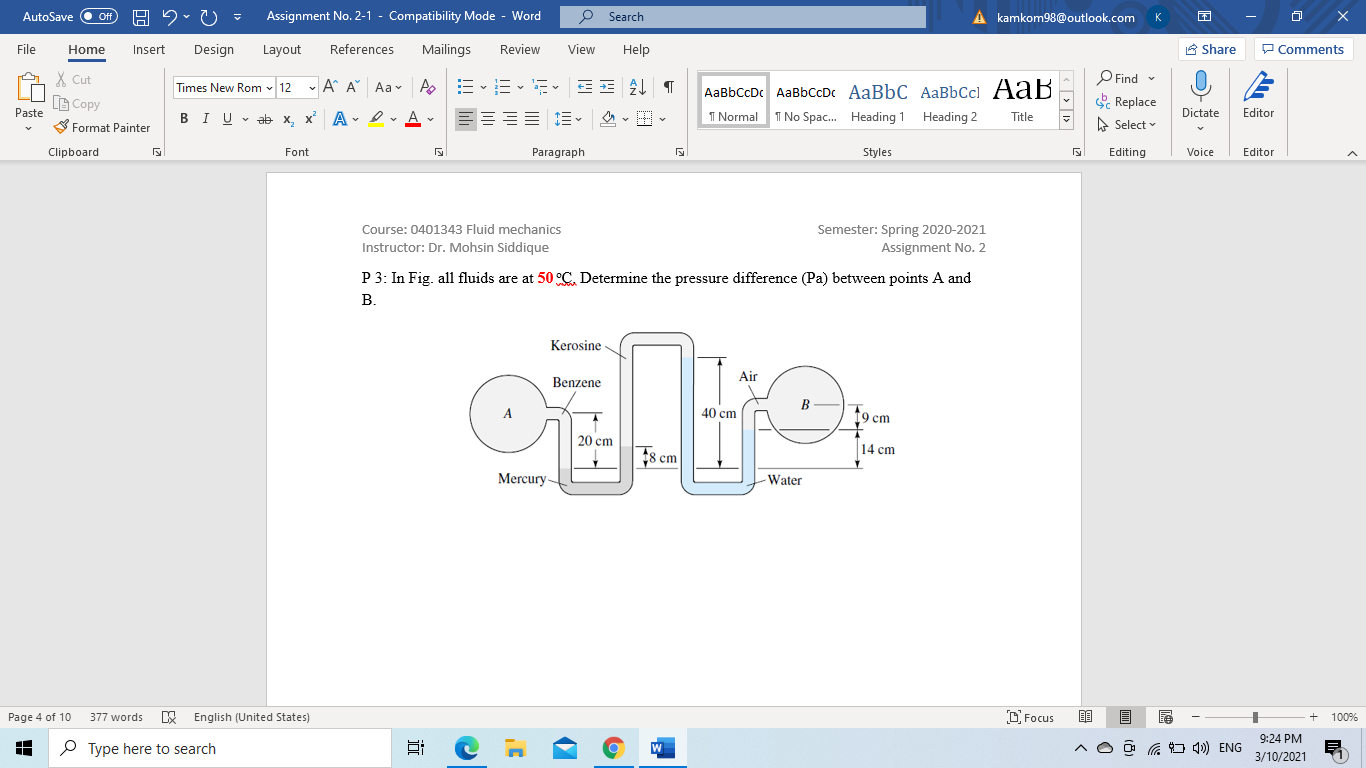The image size is (1366, 768).
Task: Open the font size dropdown
Action: [x=313, y=88]
